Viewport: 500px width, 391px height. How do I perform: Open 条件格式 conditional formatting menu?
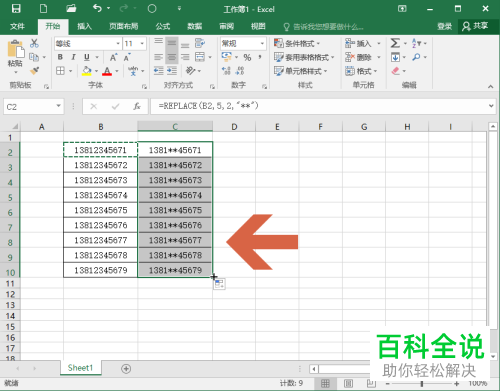coord(297,43)
